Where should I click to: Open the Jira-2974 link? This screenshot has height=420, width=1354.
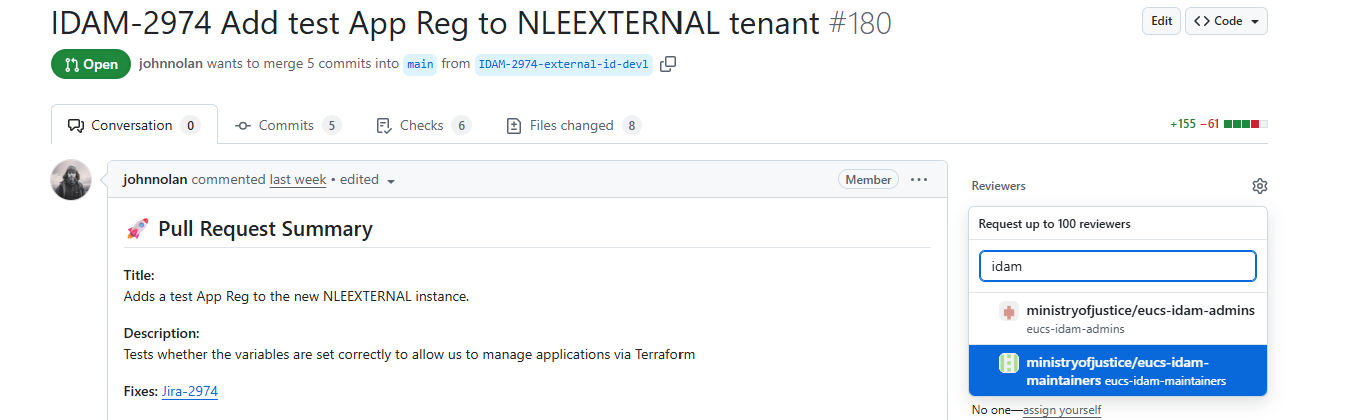click(190, 391)
